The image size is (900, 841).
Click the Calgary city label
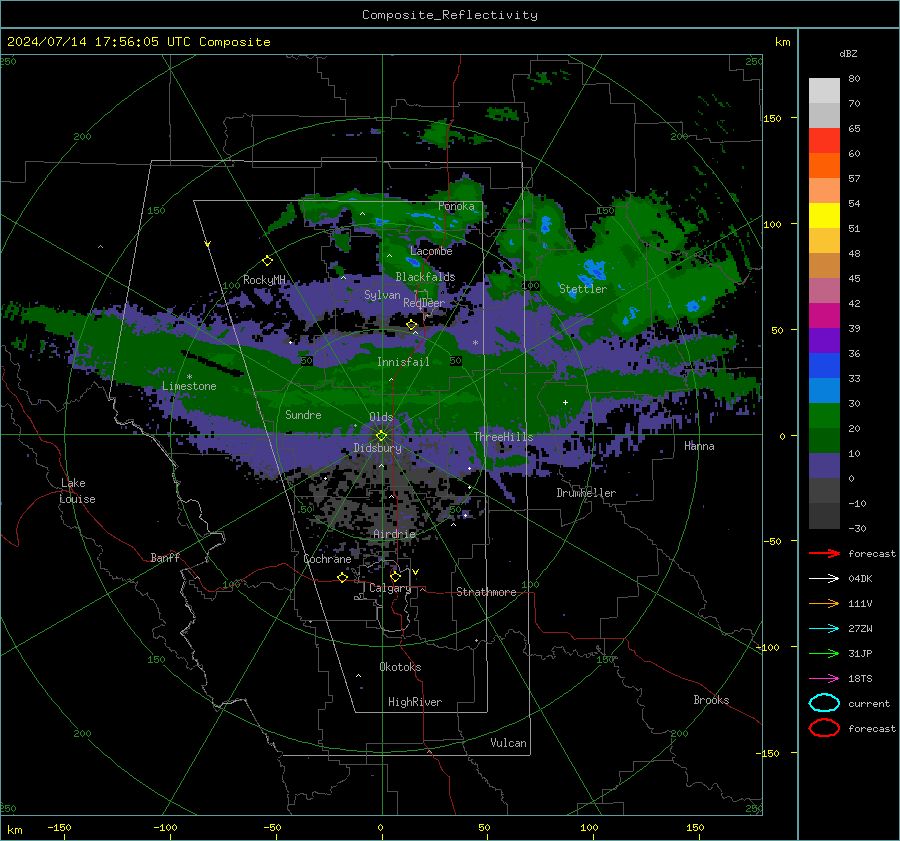coord(390,588)
